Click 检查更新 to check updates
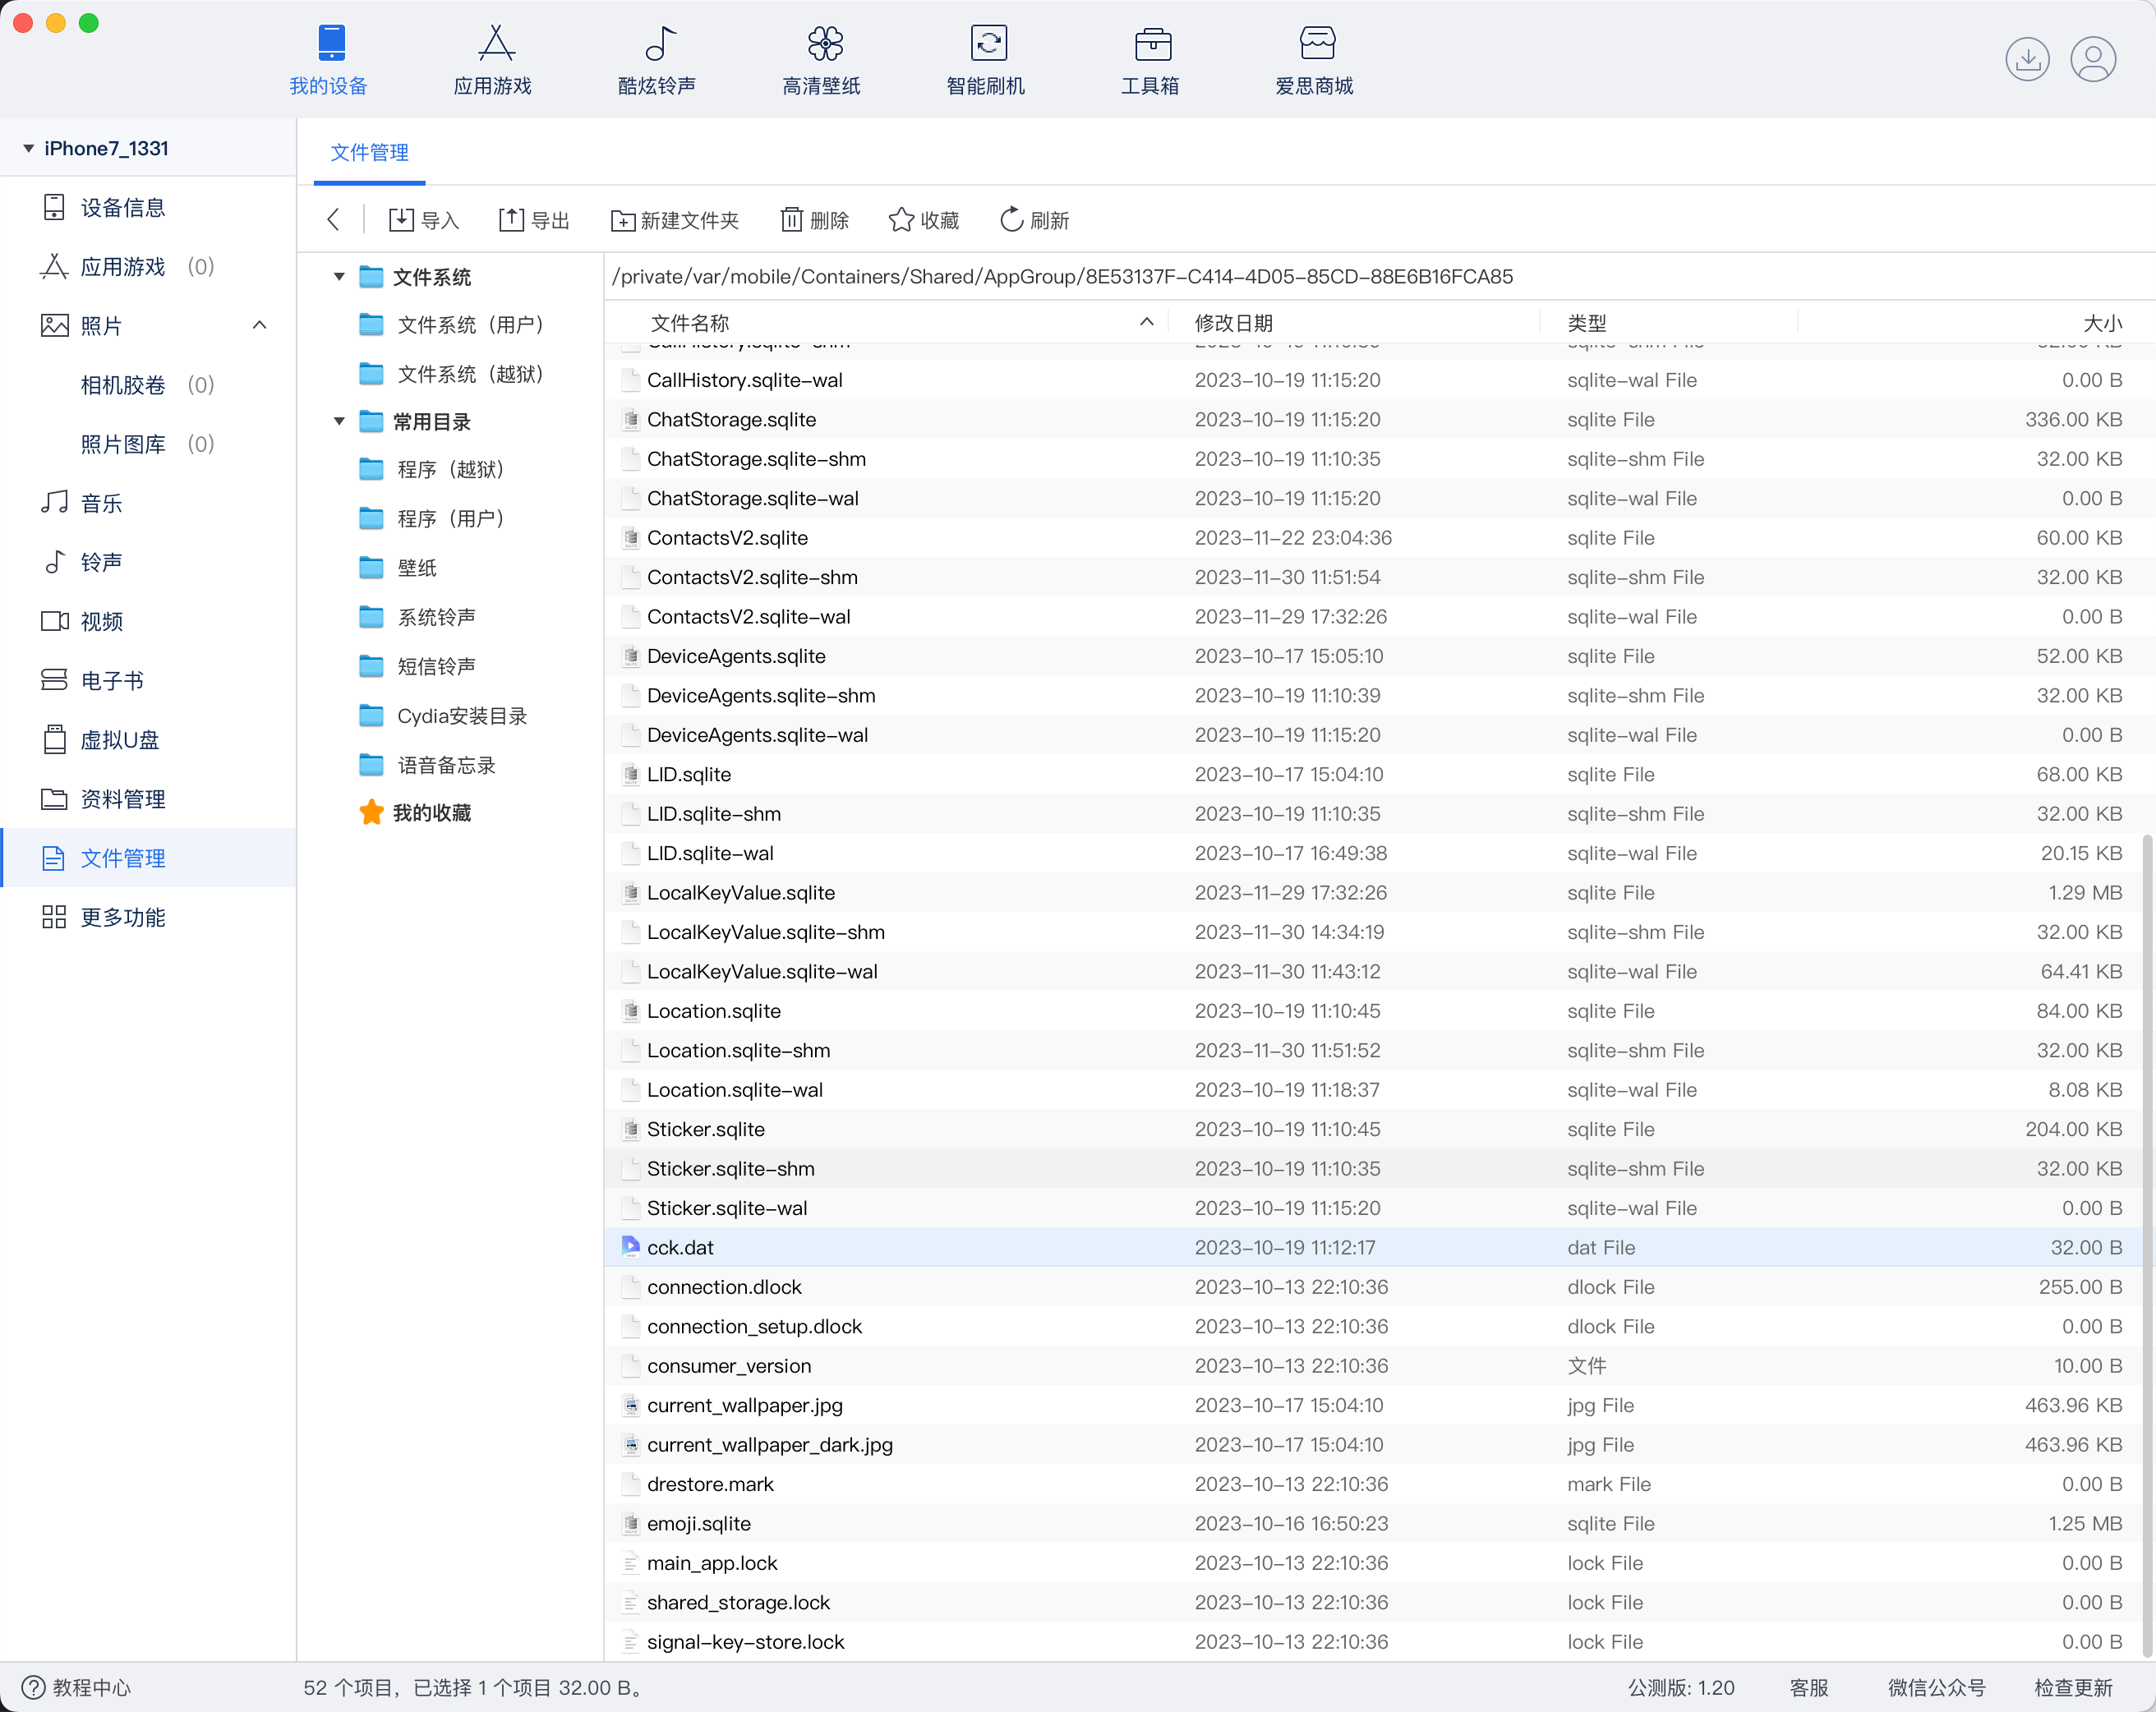 (x=2074, y=1688)
